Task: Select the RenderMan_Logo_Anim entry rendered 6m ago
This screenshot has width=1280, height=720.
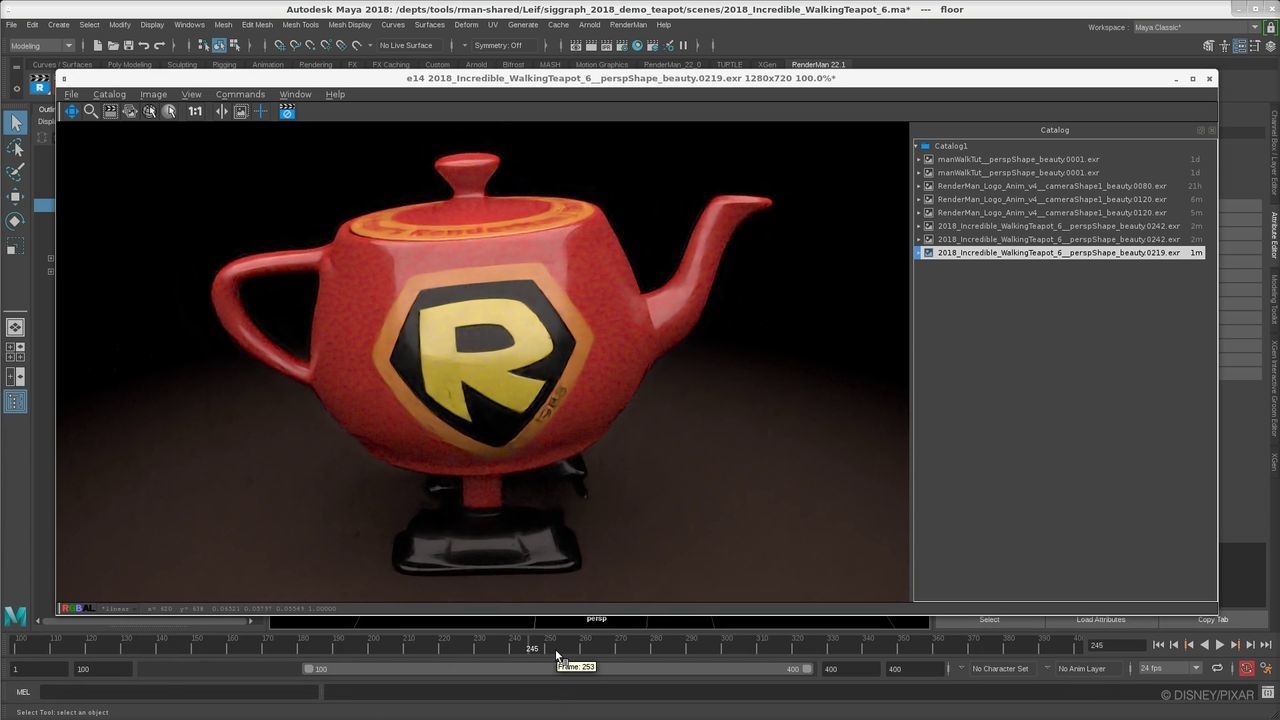Action: 1061,199
